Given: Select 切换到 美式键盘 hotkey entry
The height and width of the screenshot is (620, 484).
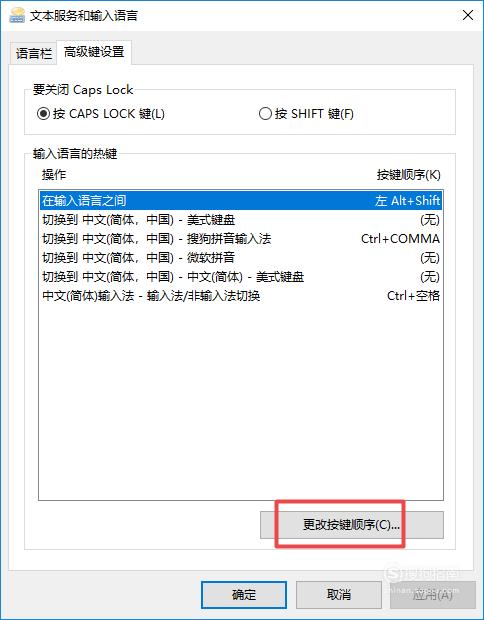Looking at the screenshot, I should pos(241,219).
